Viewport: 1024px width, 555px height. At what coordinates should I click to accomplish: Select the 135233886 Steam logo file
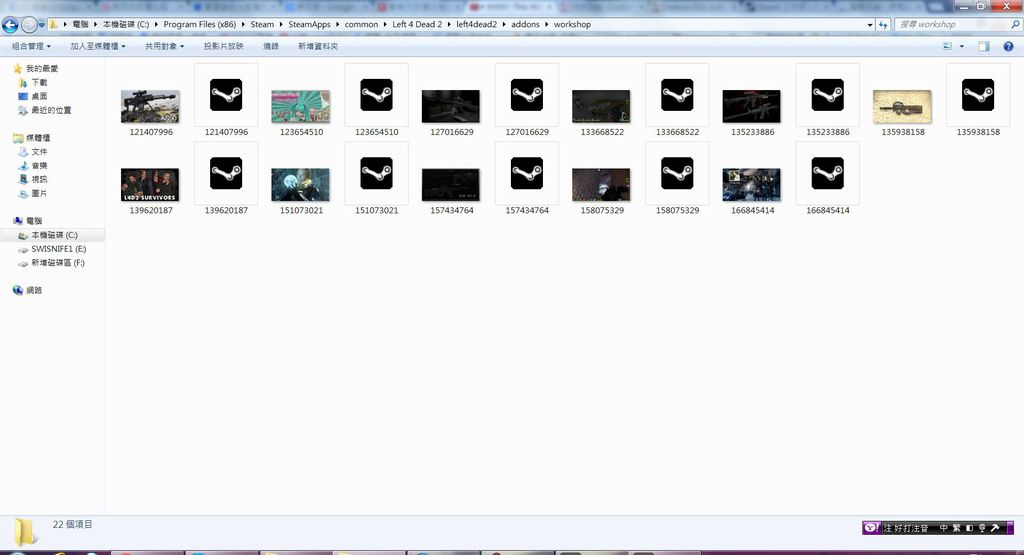(827, 95)
